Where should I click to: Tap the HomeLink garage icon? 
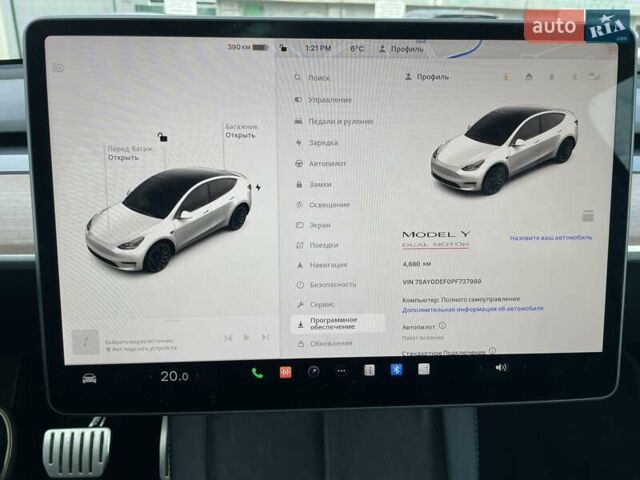pyautogui.click(x=529, y=76)
